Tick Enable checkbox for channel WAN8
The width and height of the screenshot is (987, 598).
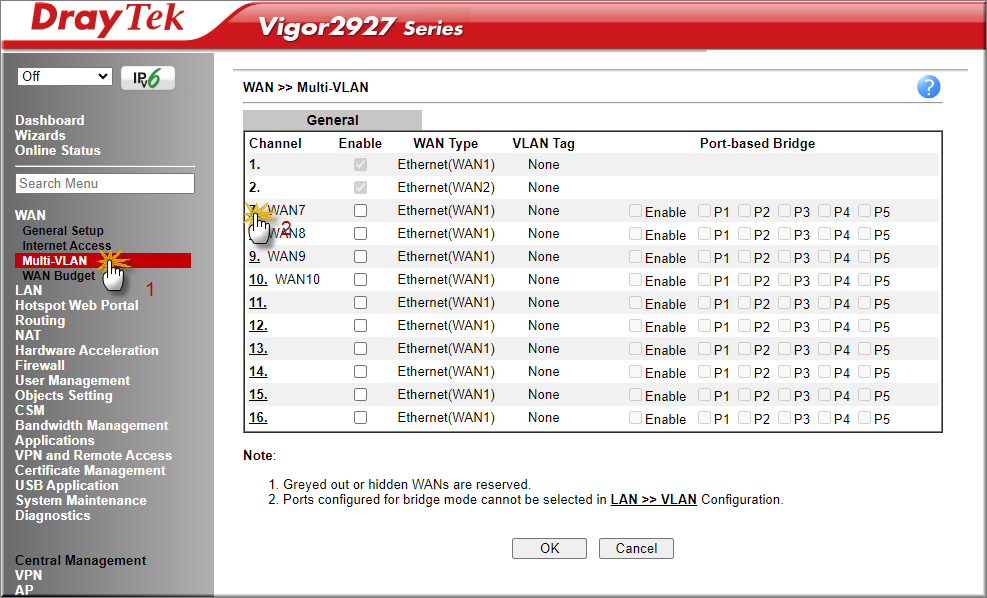tap(360, 234)
